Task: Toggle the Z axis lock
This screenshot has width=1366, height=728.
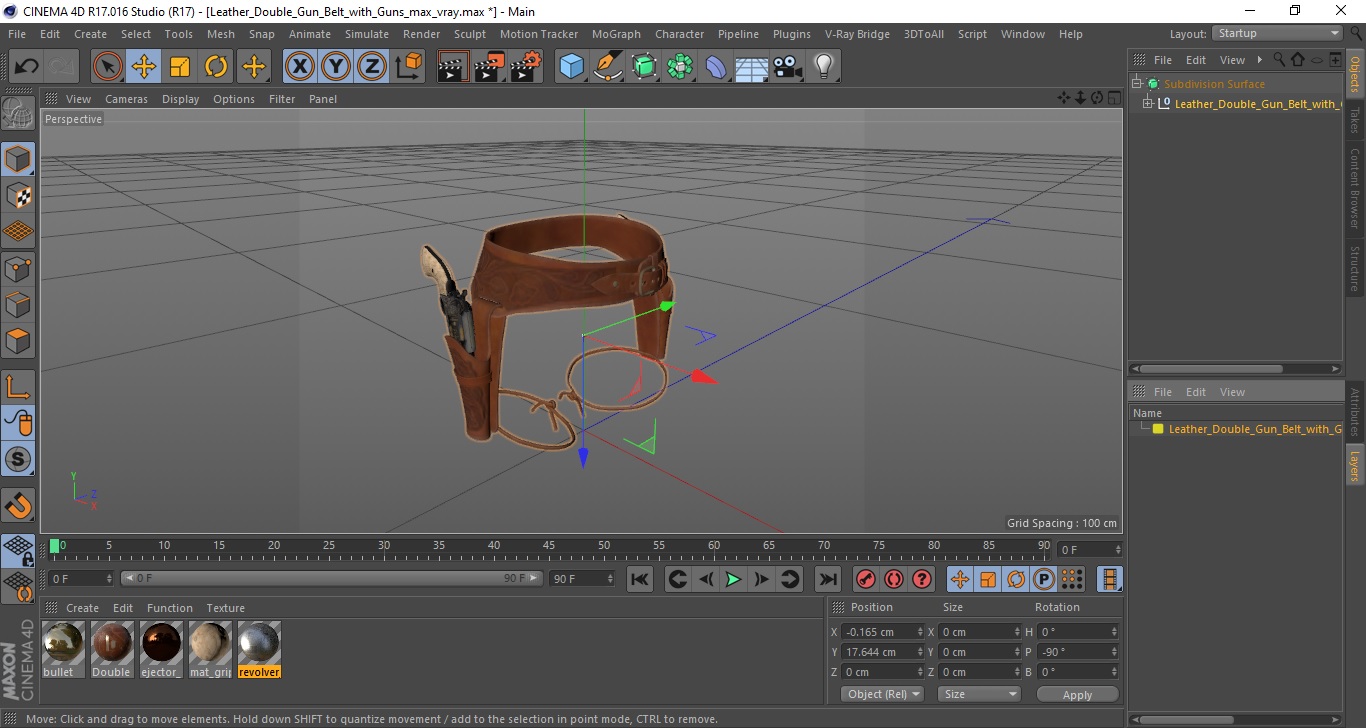Action: [372, 67]
